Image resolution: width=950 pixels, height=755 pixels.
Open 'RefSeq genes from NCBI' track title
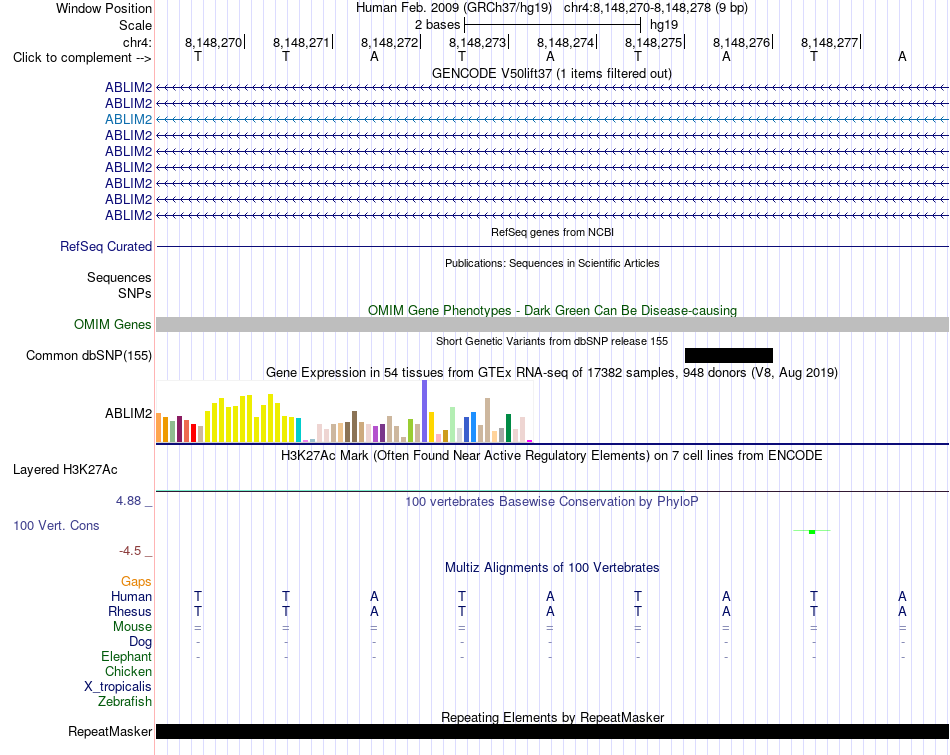pos(552,232)
